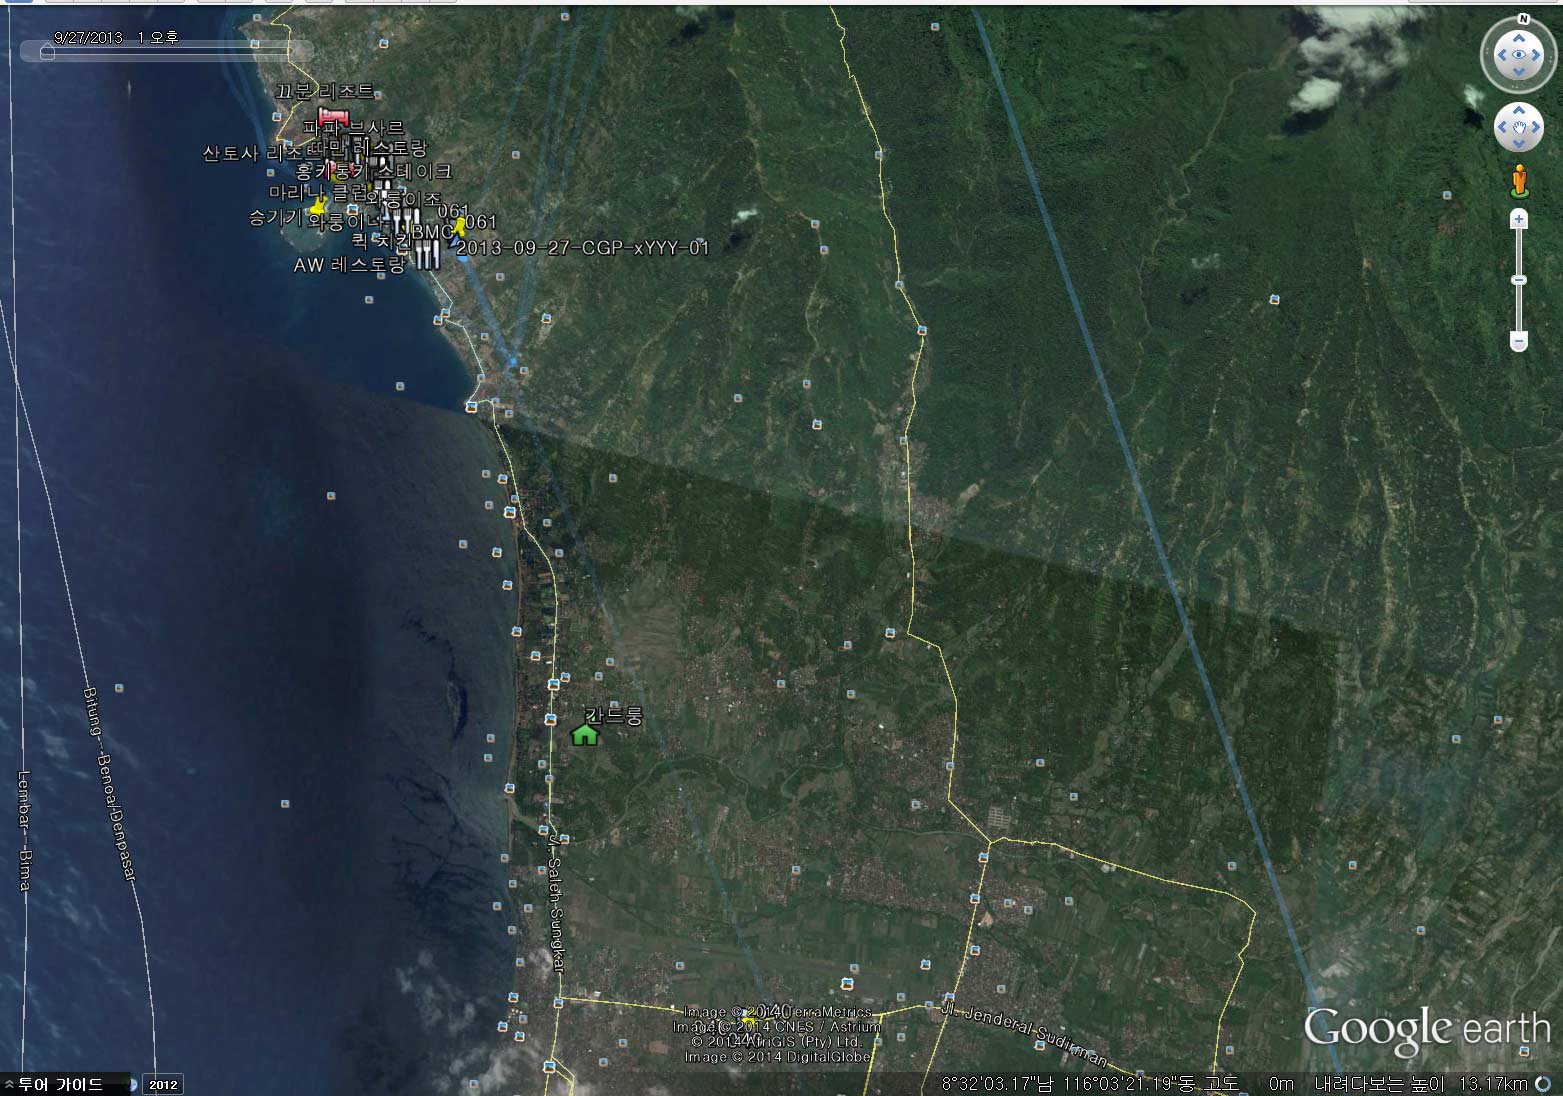The width and height of the screenshot is (1563, 1096).
Task: Click the green house 간드룽 placemark
Action: pos(585,734)
